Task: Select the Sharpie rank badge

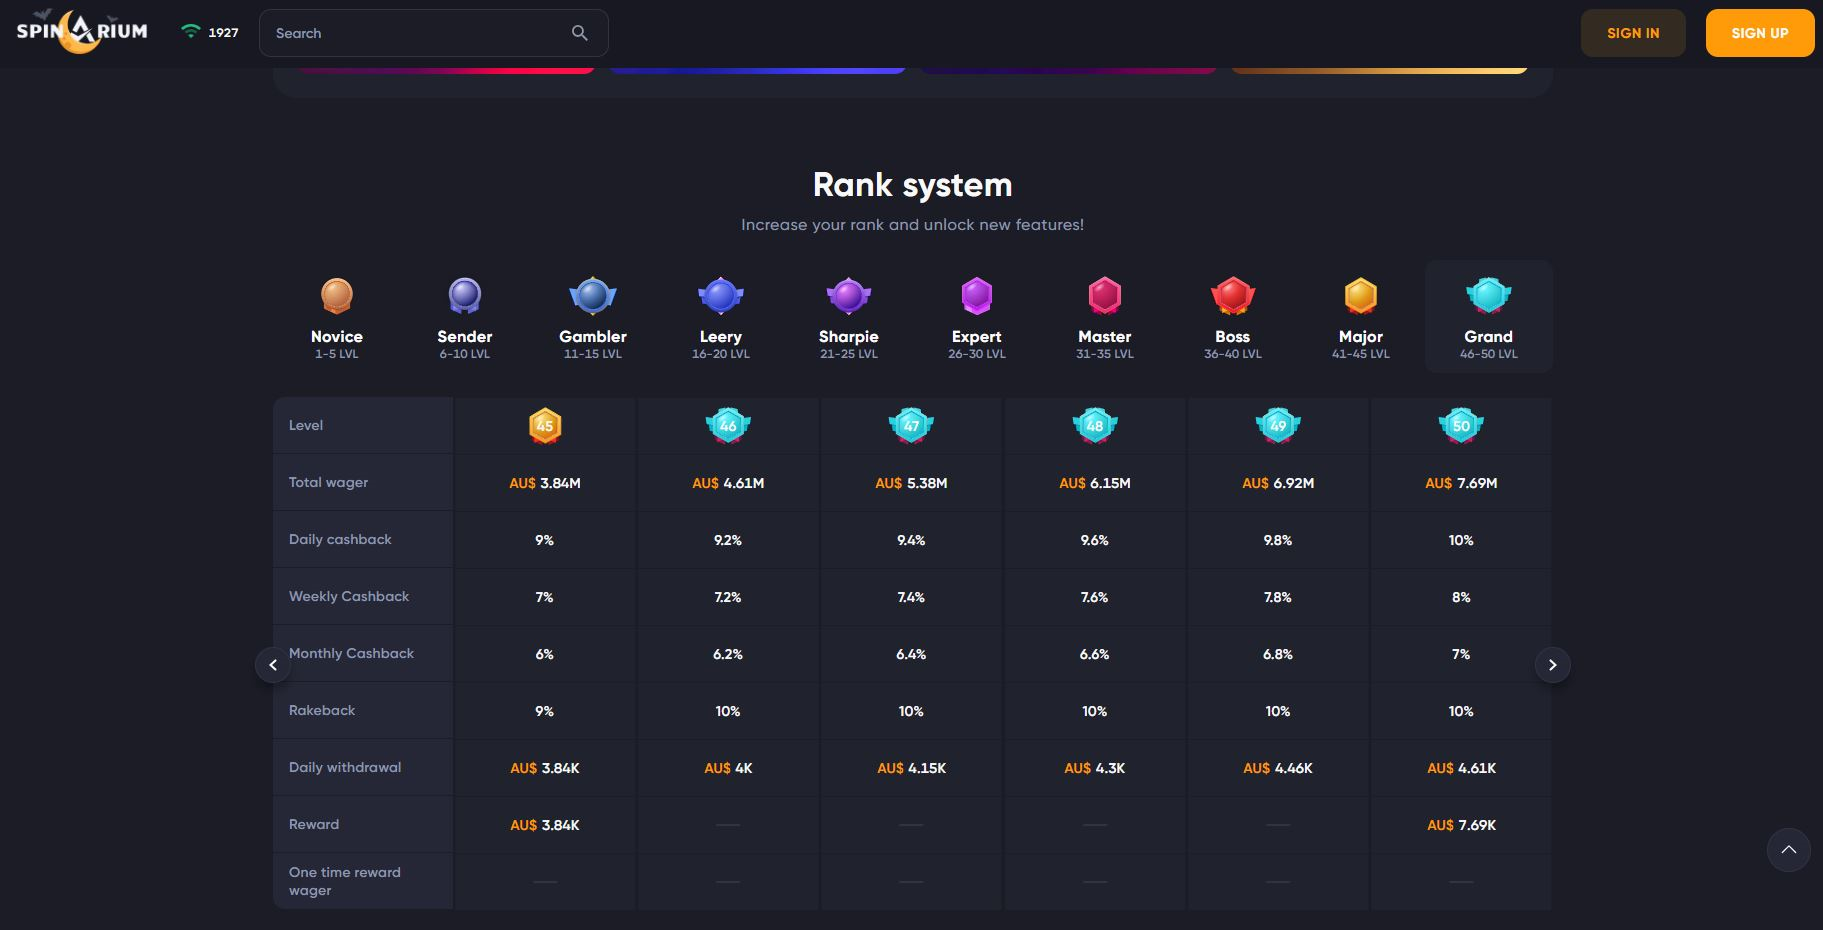Action: [x=848, y=297]
